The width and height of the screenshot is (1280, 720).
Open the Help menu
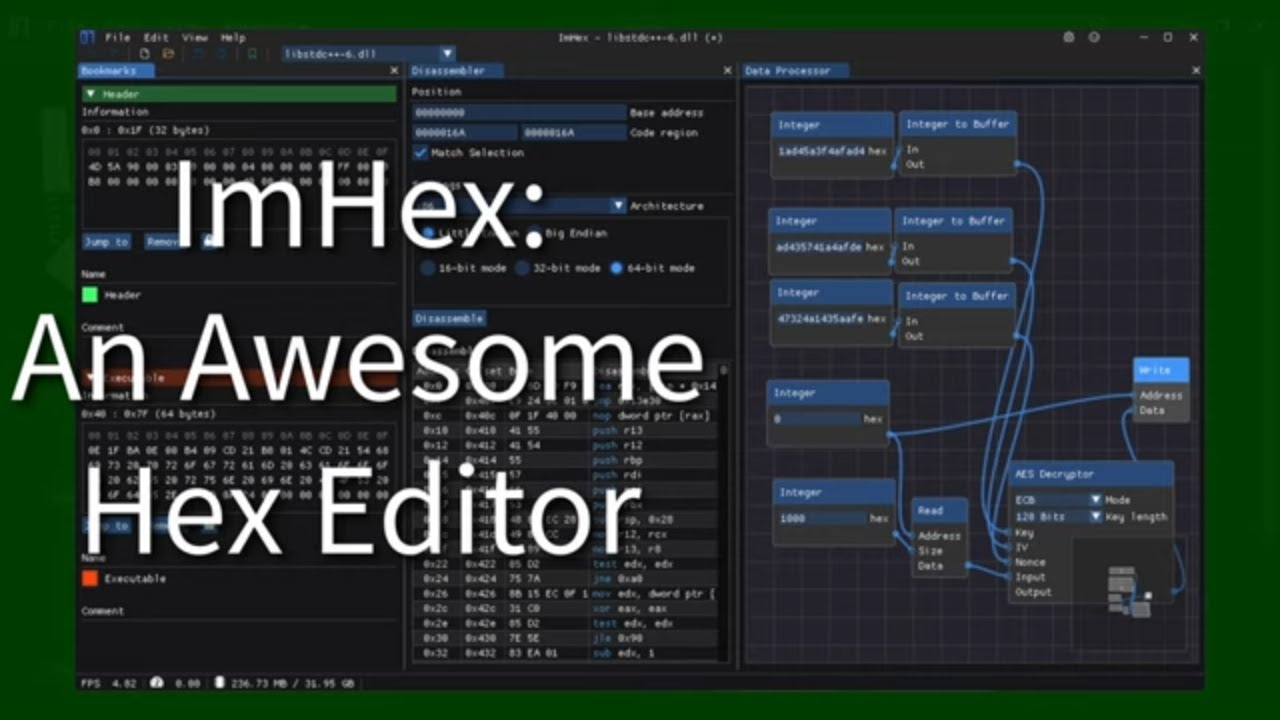click(x=233, y=37)
